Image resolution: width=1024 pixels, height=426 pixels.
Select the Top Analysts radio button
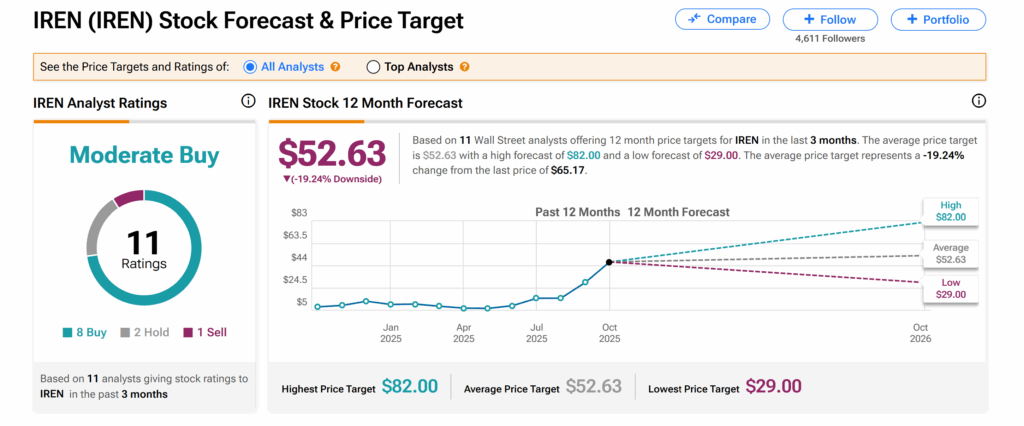(373, 67)
